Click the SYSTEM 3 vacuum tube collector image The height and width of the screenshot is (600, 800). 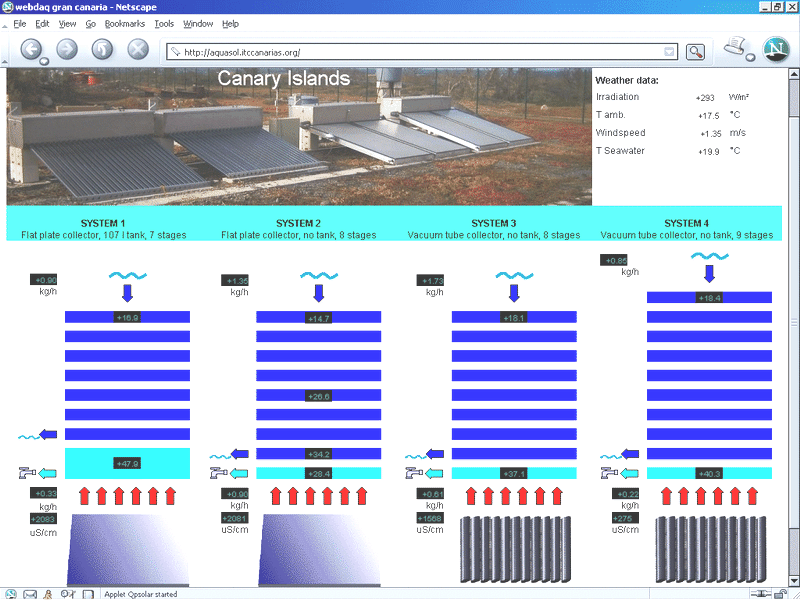(515, 550)
